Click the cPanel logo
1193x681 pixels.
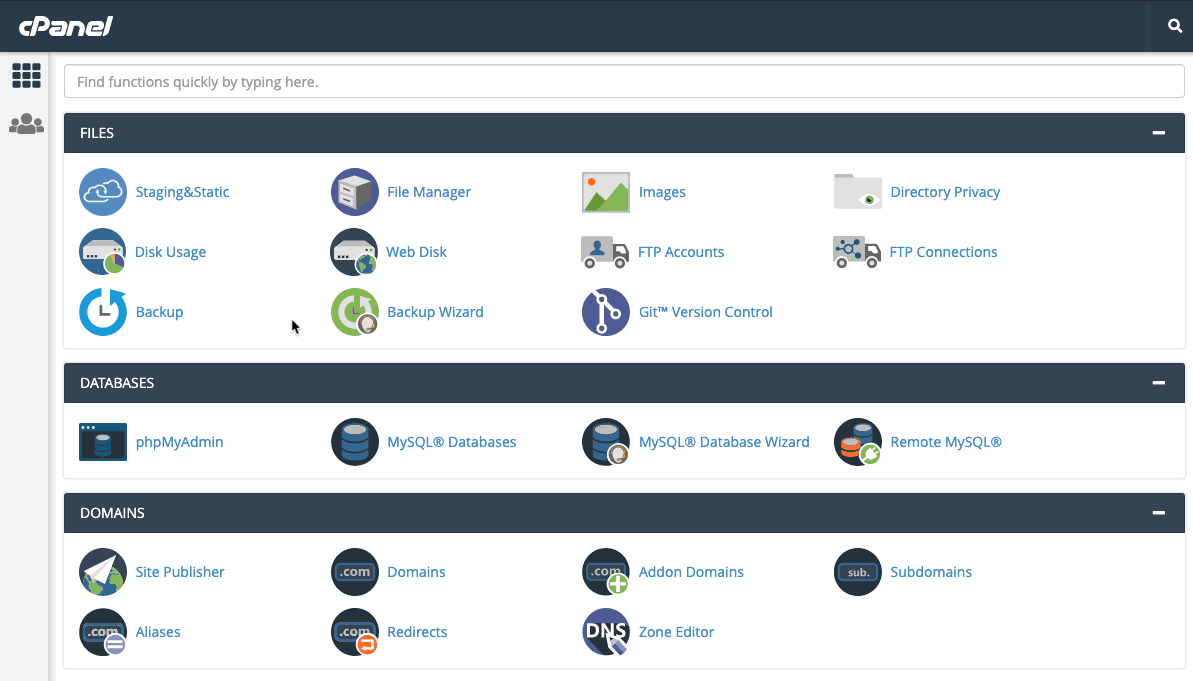click(x=66, y=27)
